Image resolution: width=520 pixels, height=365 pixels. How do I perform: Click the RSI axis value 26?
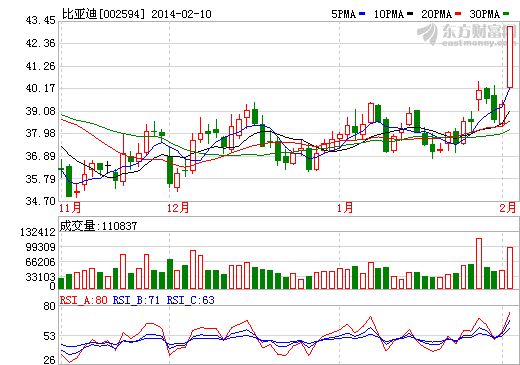(50, 360)
